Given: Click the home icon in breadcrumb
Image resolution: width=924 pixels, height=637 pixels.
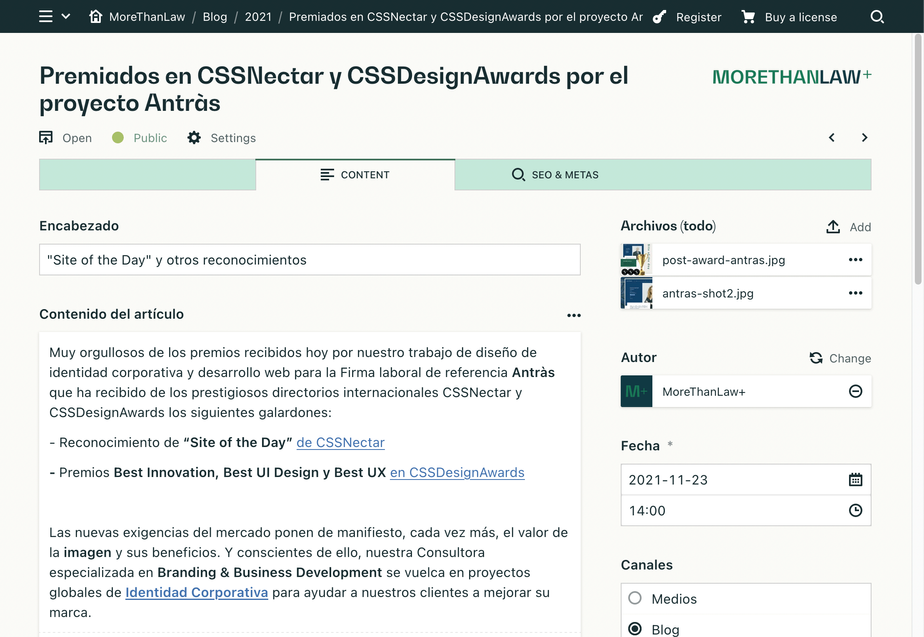Looking at the screenshot, I should [x=96, y=17].
